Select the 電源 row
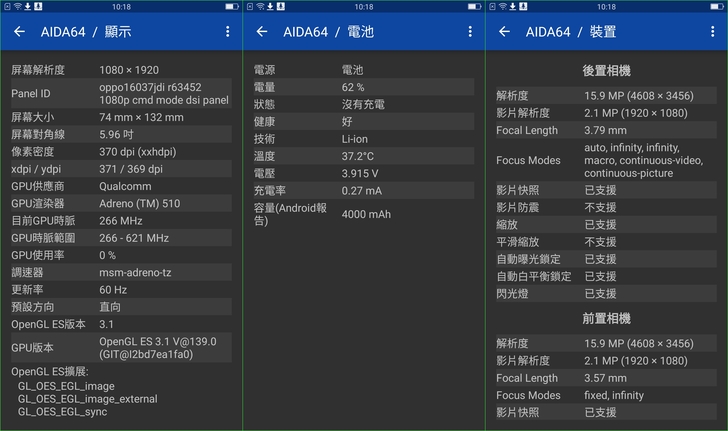The image size is (728, 431). coord(364,70)
